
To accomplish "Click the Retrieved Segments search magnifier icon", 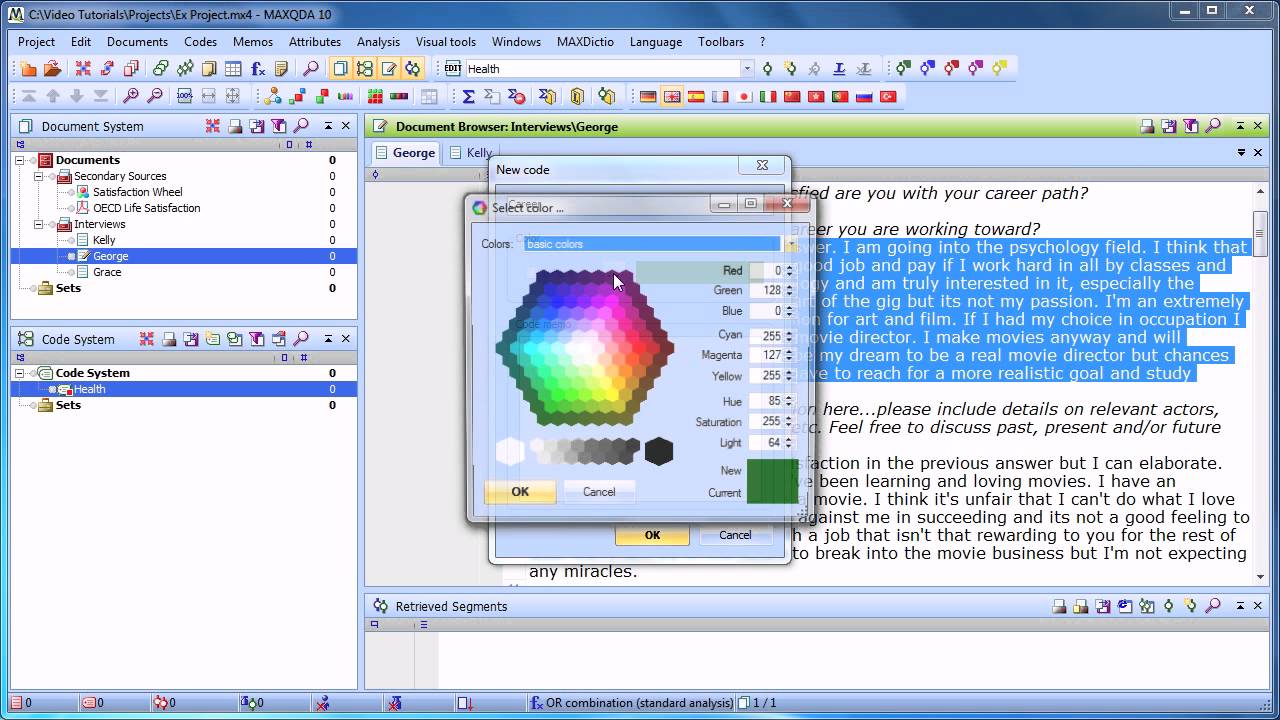I will coord(1213,606).
